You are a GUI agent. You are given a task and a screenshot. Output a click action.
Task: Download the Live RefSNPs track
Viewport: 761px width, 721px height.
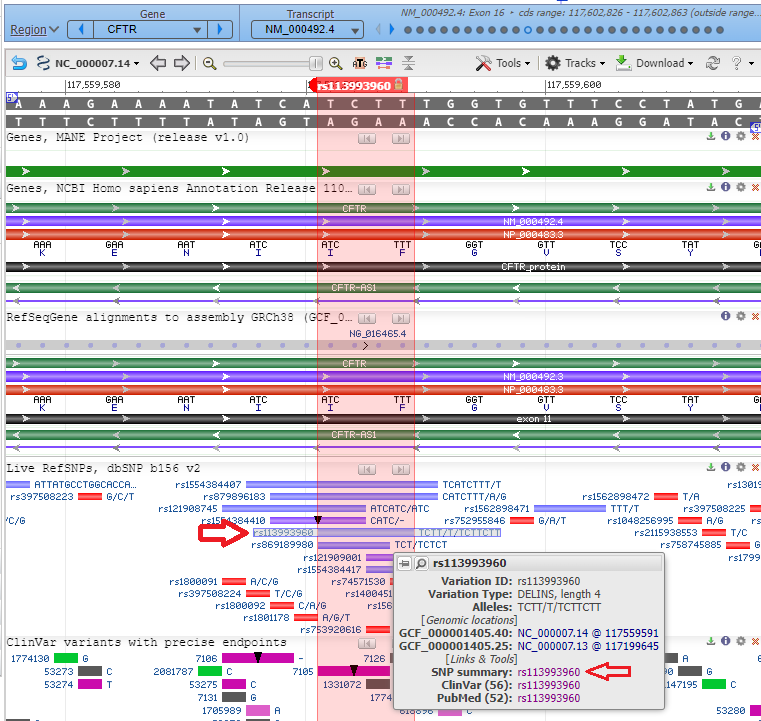(x=711, y=467)
